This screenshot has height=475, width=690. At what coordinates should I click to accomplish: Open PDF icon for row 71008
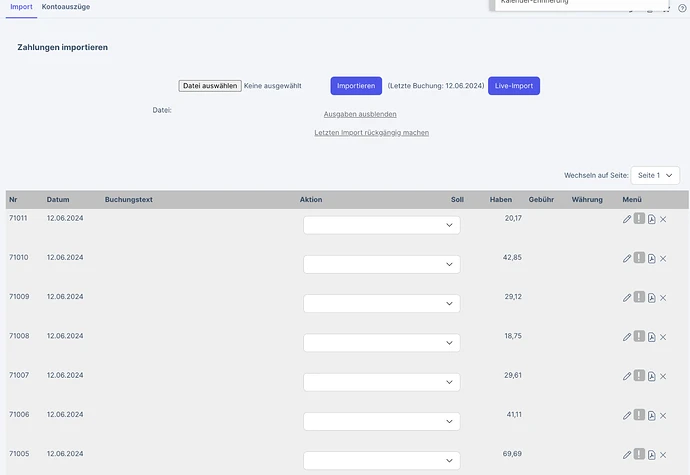pos(652,337)
